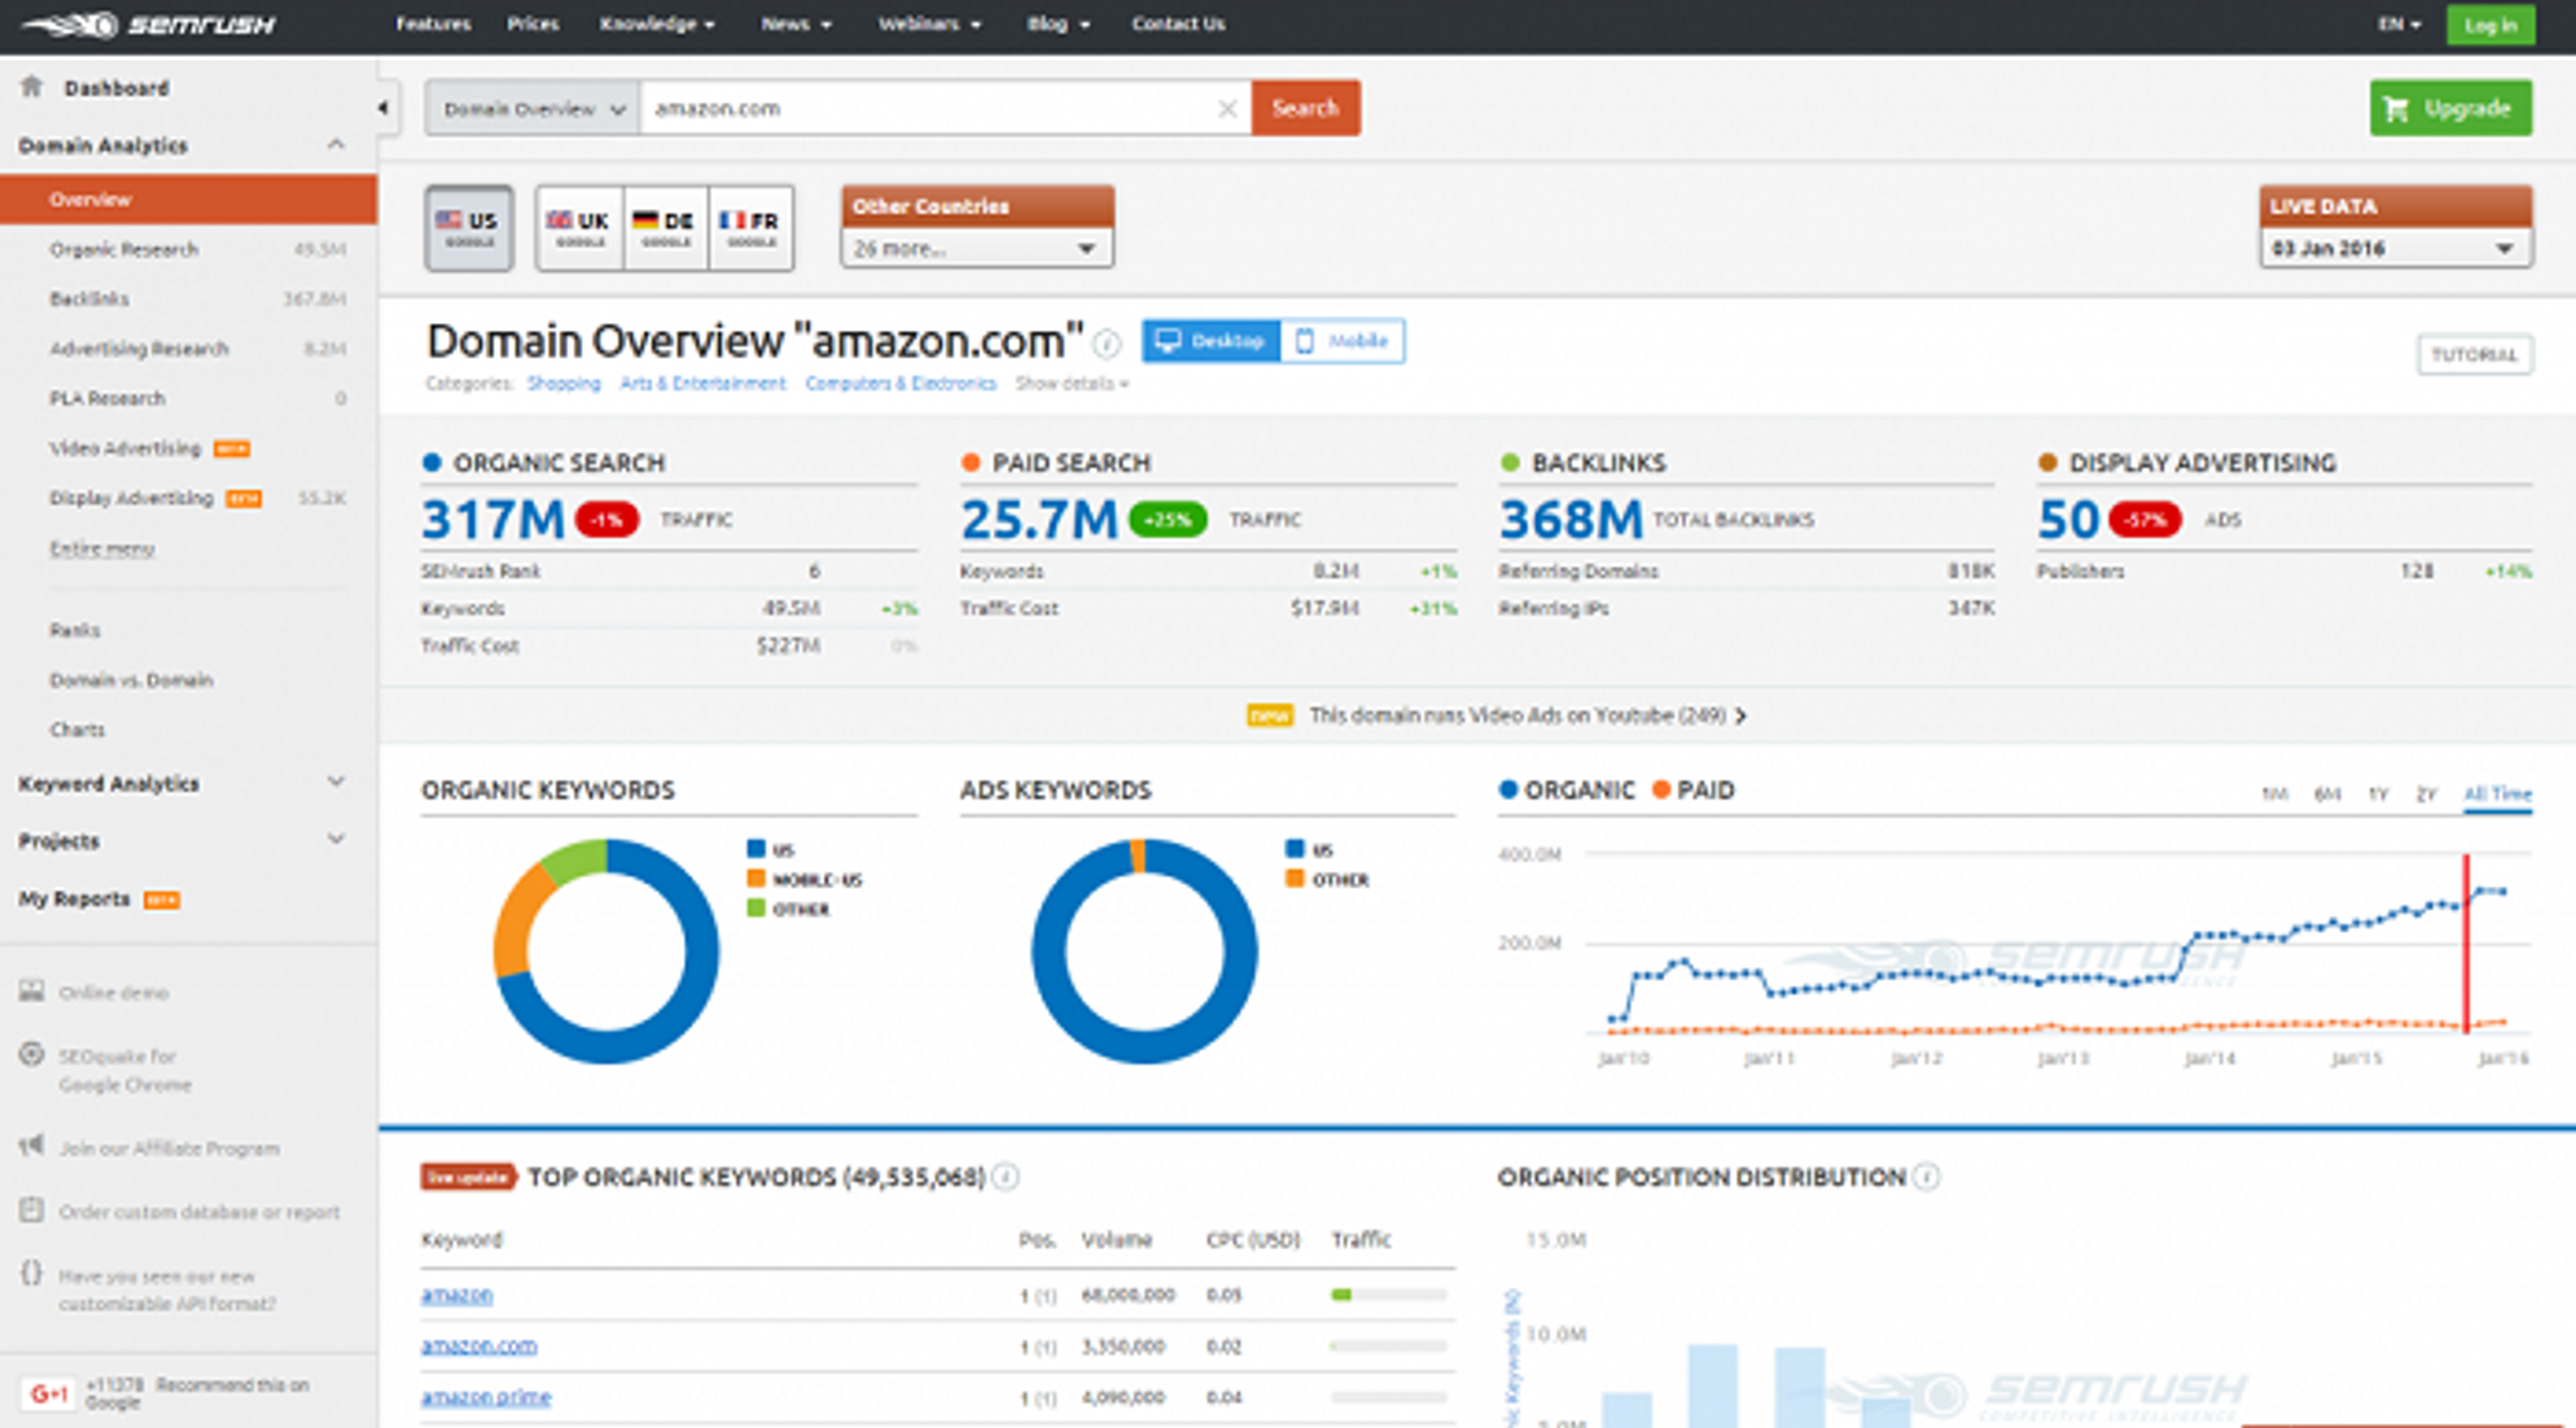Select the FR Google database

coord(751,228)
